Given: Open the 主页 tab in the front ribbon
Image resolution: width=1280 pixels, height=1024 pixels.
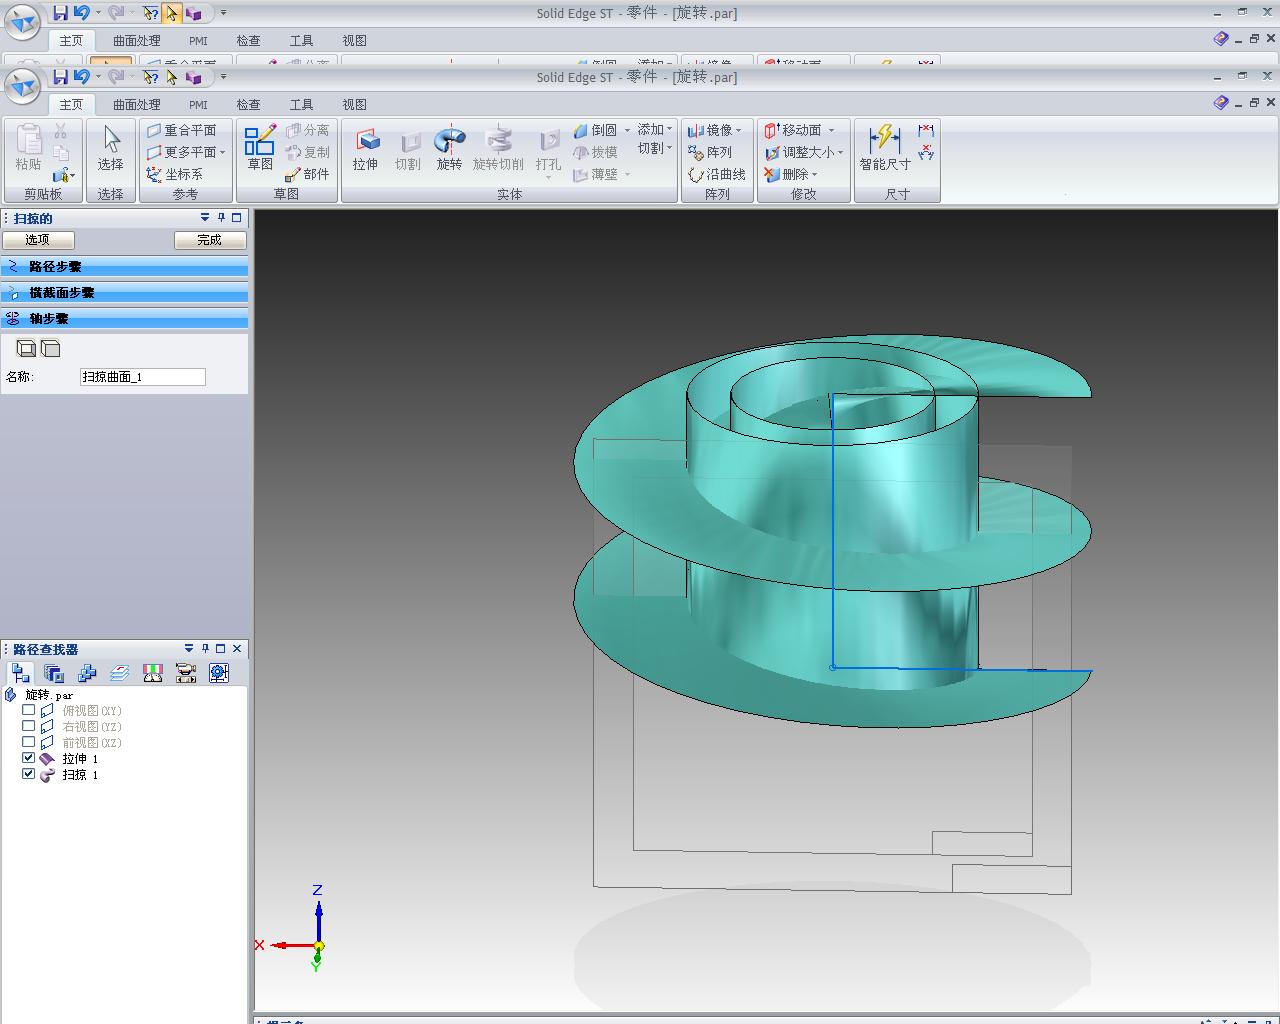Looking at the screenshot, I should [71, 104].
